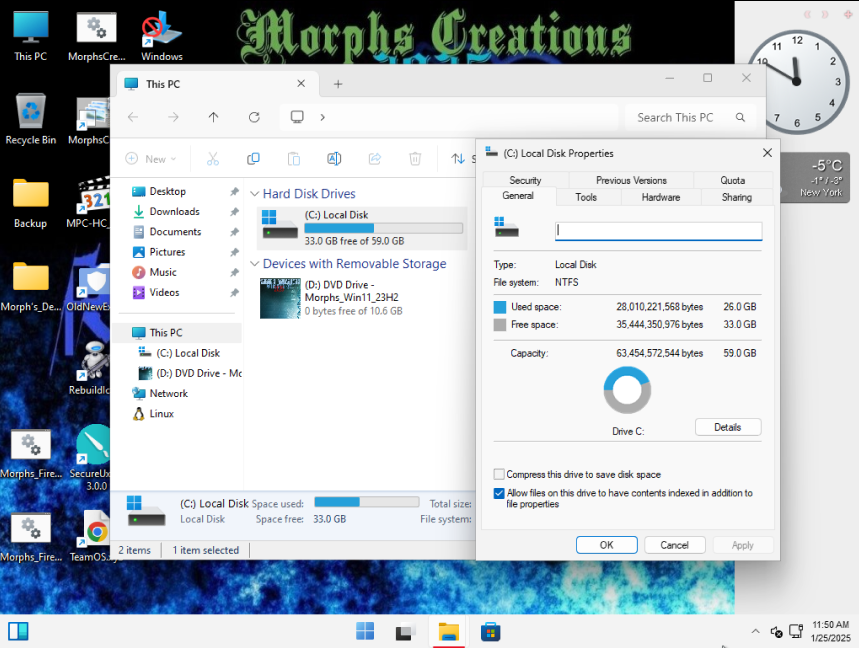This screenshot has width=859, height=648.
Task: Switch to the Previous Versions tab
Action: pos(631,180)
